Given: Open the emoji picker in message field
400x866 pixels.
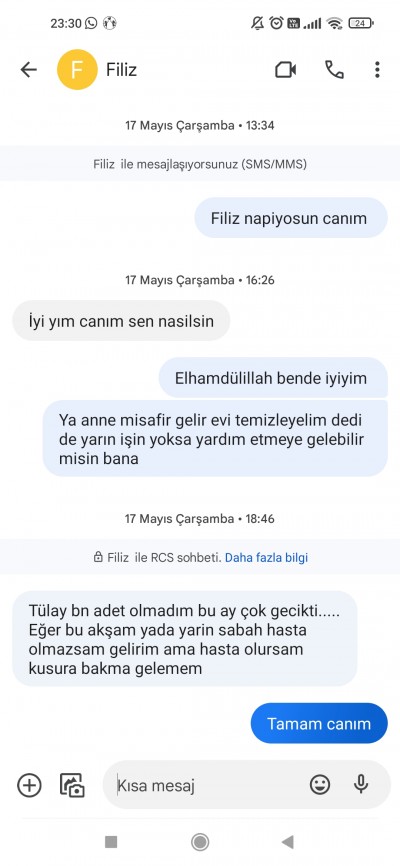Looking at the screenshot, I should (x=320, y=785).
